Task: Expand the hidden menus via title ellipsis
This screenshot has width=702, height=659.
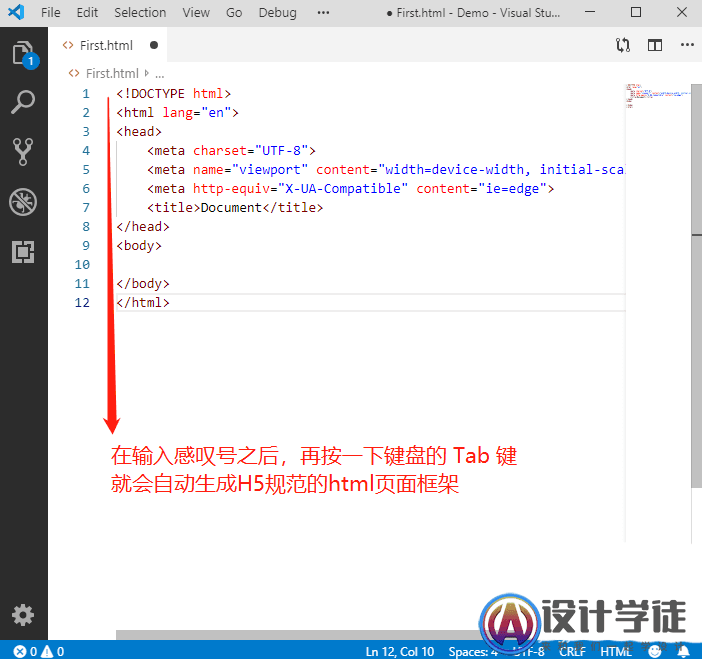Action: [x=323, y=13]
